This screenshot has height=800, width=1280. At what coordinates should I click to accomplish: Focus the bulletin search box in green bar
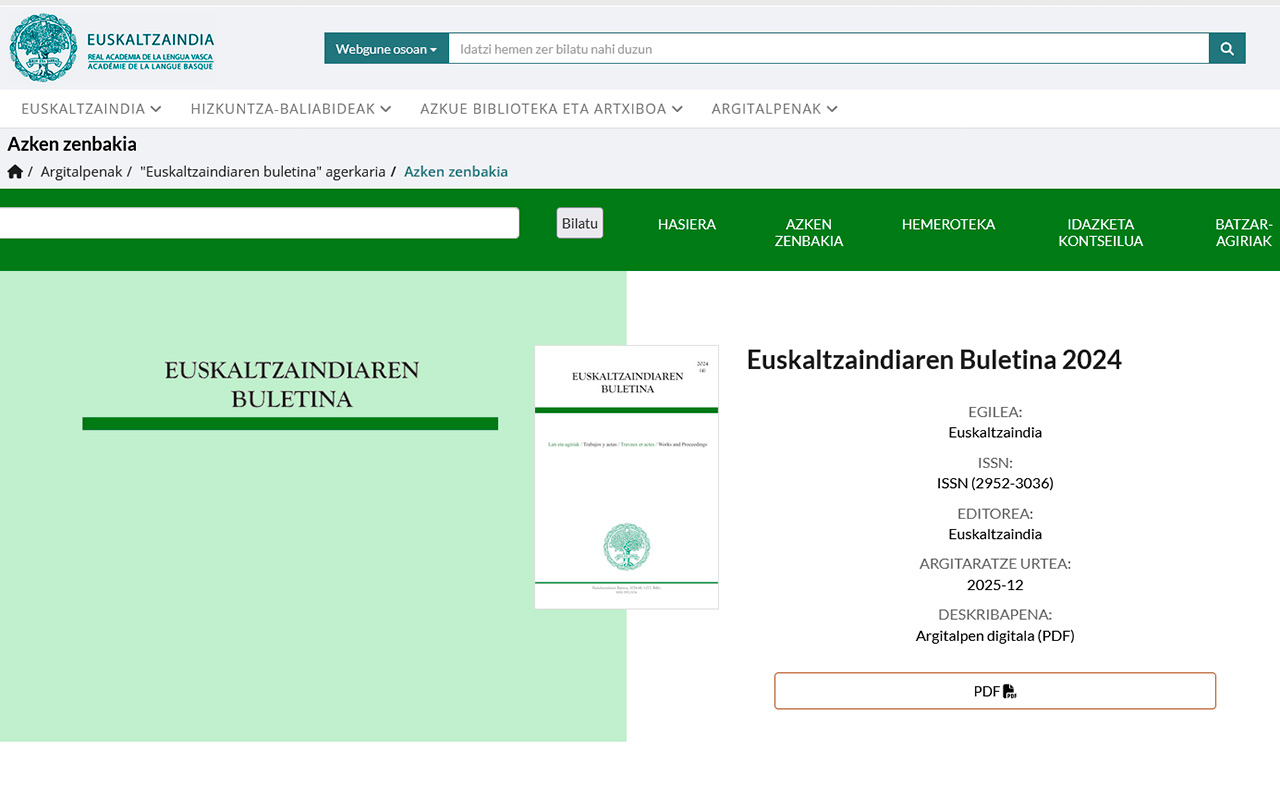(258, 223)
